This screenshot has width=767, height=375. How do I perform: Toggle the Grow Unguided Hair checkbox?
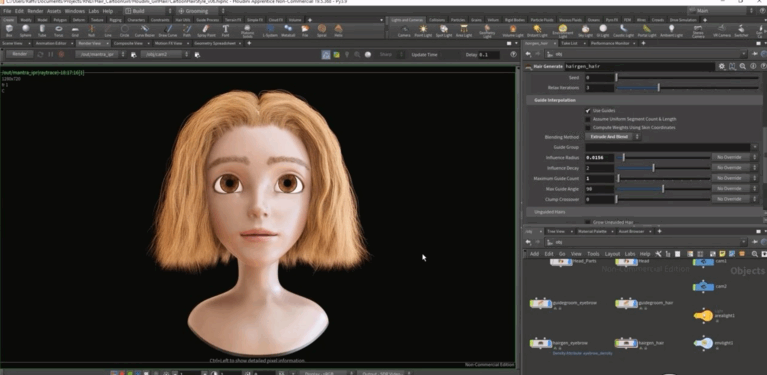tap(587, 222)
